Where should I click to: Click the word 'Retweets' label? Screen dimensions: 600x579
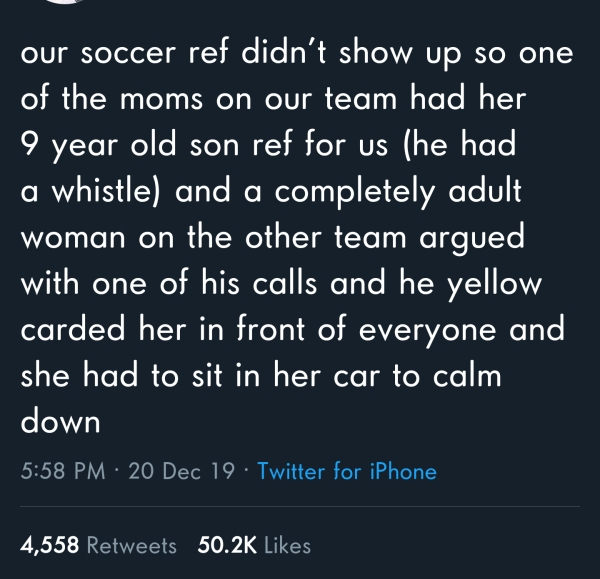pos(132,545)
